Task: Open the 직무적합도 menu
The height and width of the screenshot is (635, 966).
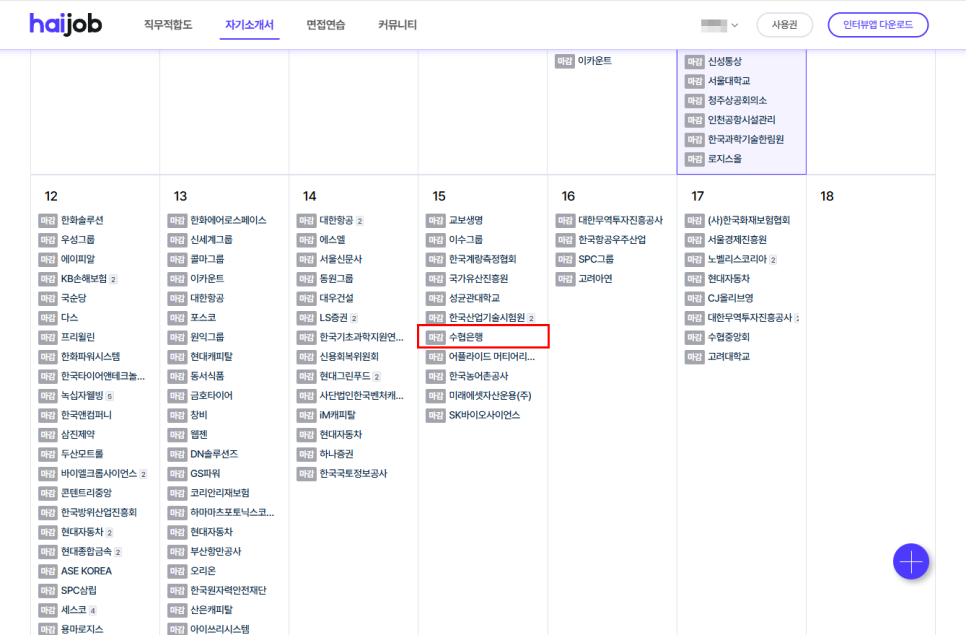Action: 168,25
